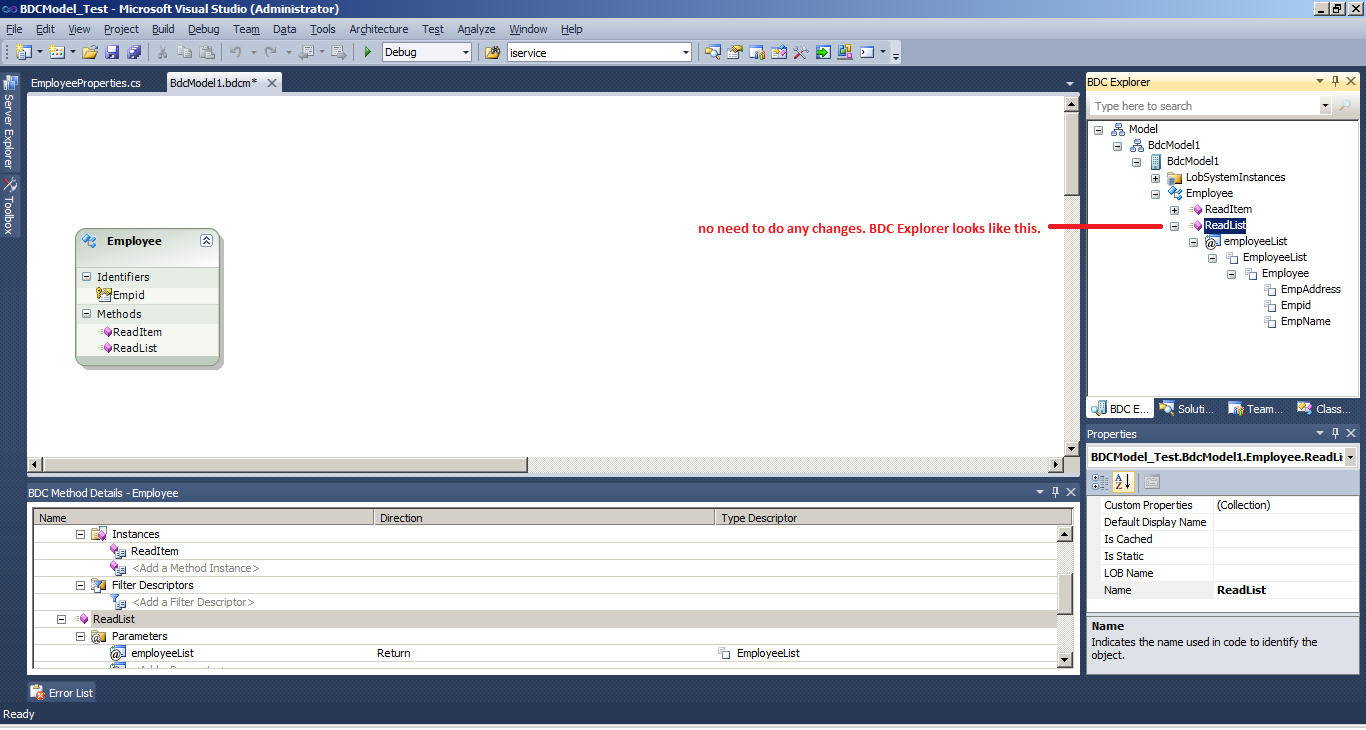The width and height of the screenshot is (1366, 730).
Task: Click the Add a Filter Descriptor link
Action: click(193, 602)
